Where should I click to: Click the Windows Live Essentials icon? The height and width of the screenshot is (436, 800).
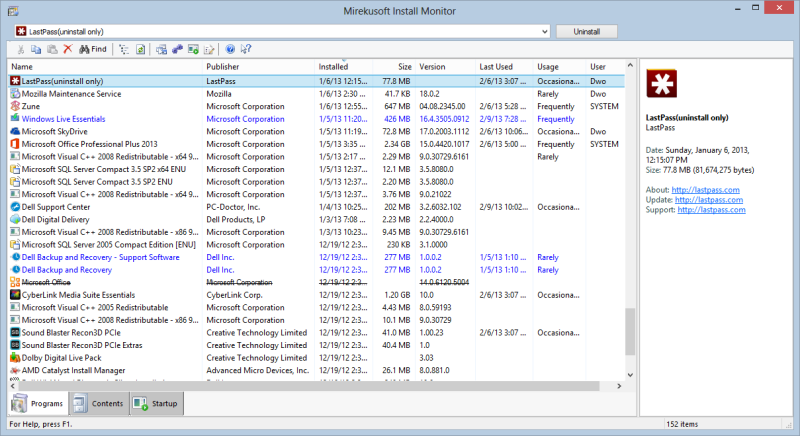[15, 119]
